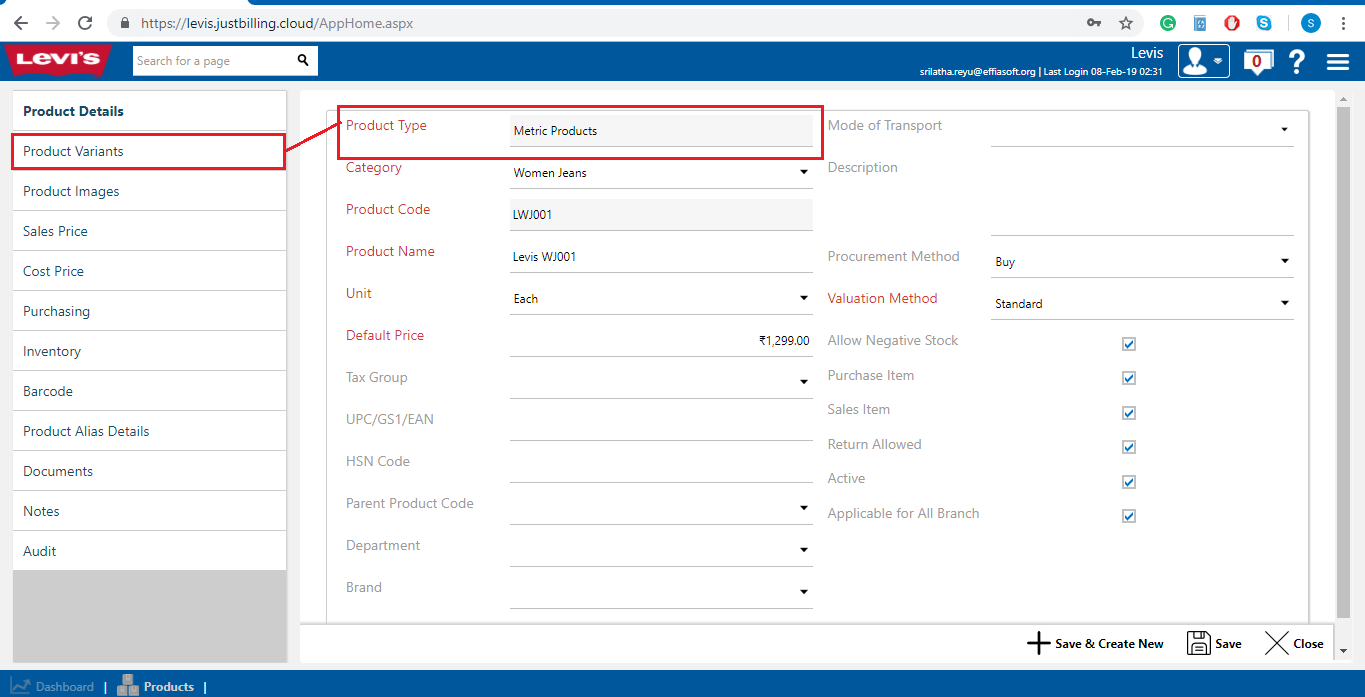Toggle Purchase Item checkbox
This screenshot has height=697, width=1365.
1129,378
